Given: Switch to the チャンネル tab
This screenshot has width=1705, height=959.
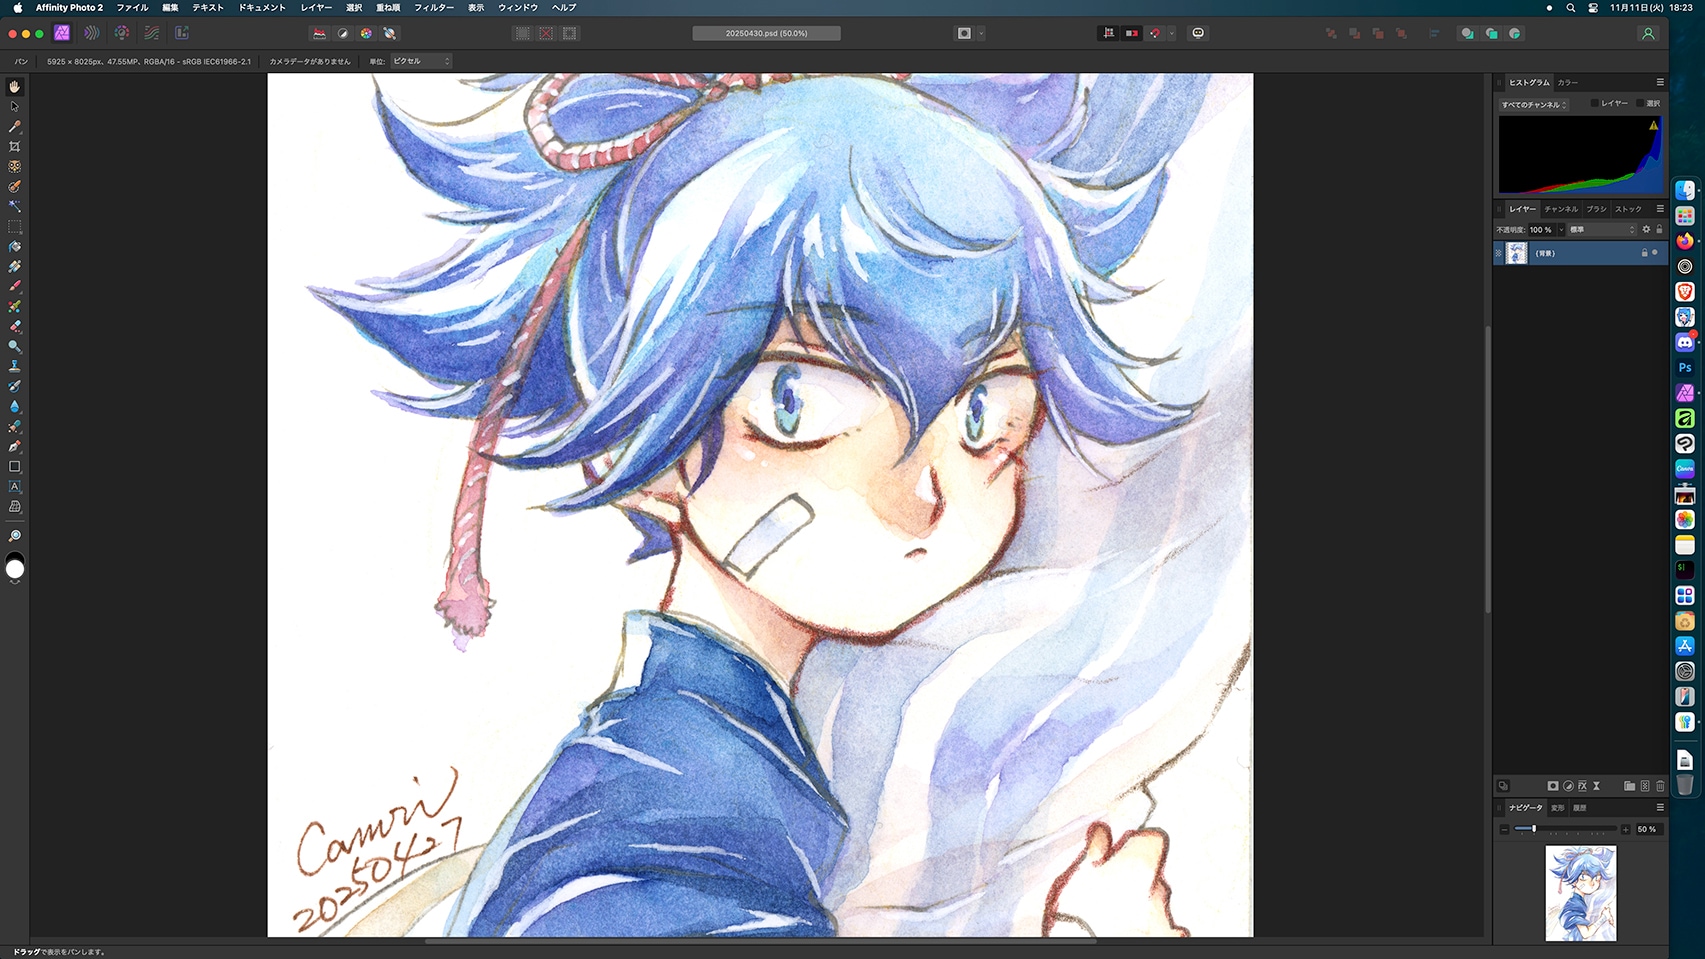Looking at the screenshot, I should tap(1560, 209).
